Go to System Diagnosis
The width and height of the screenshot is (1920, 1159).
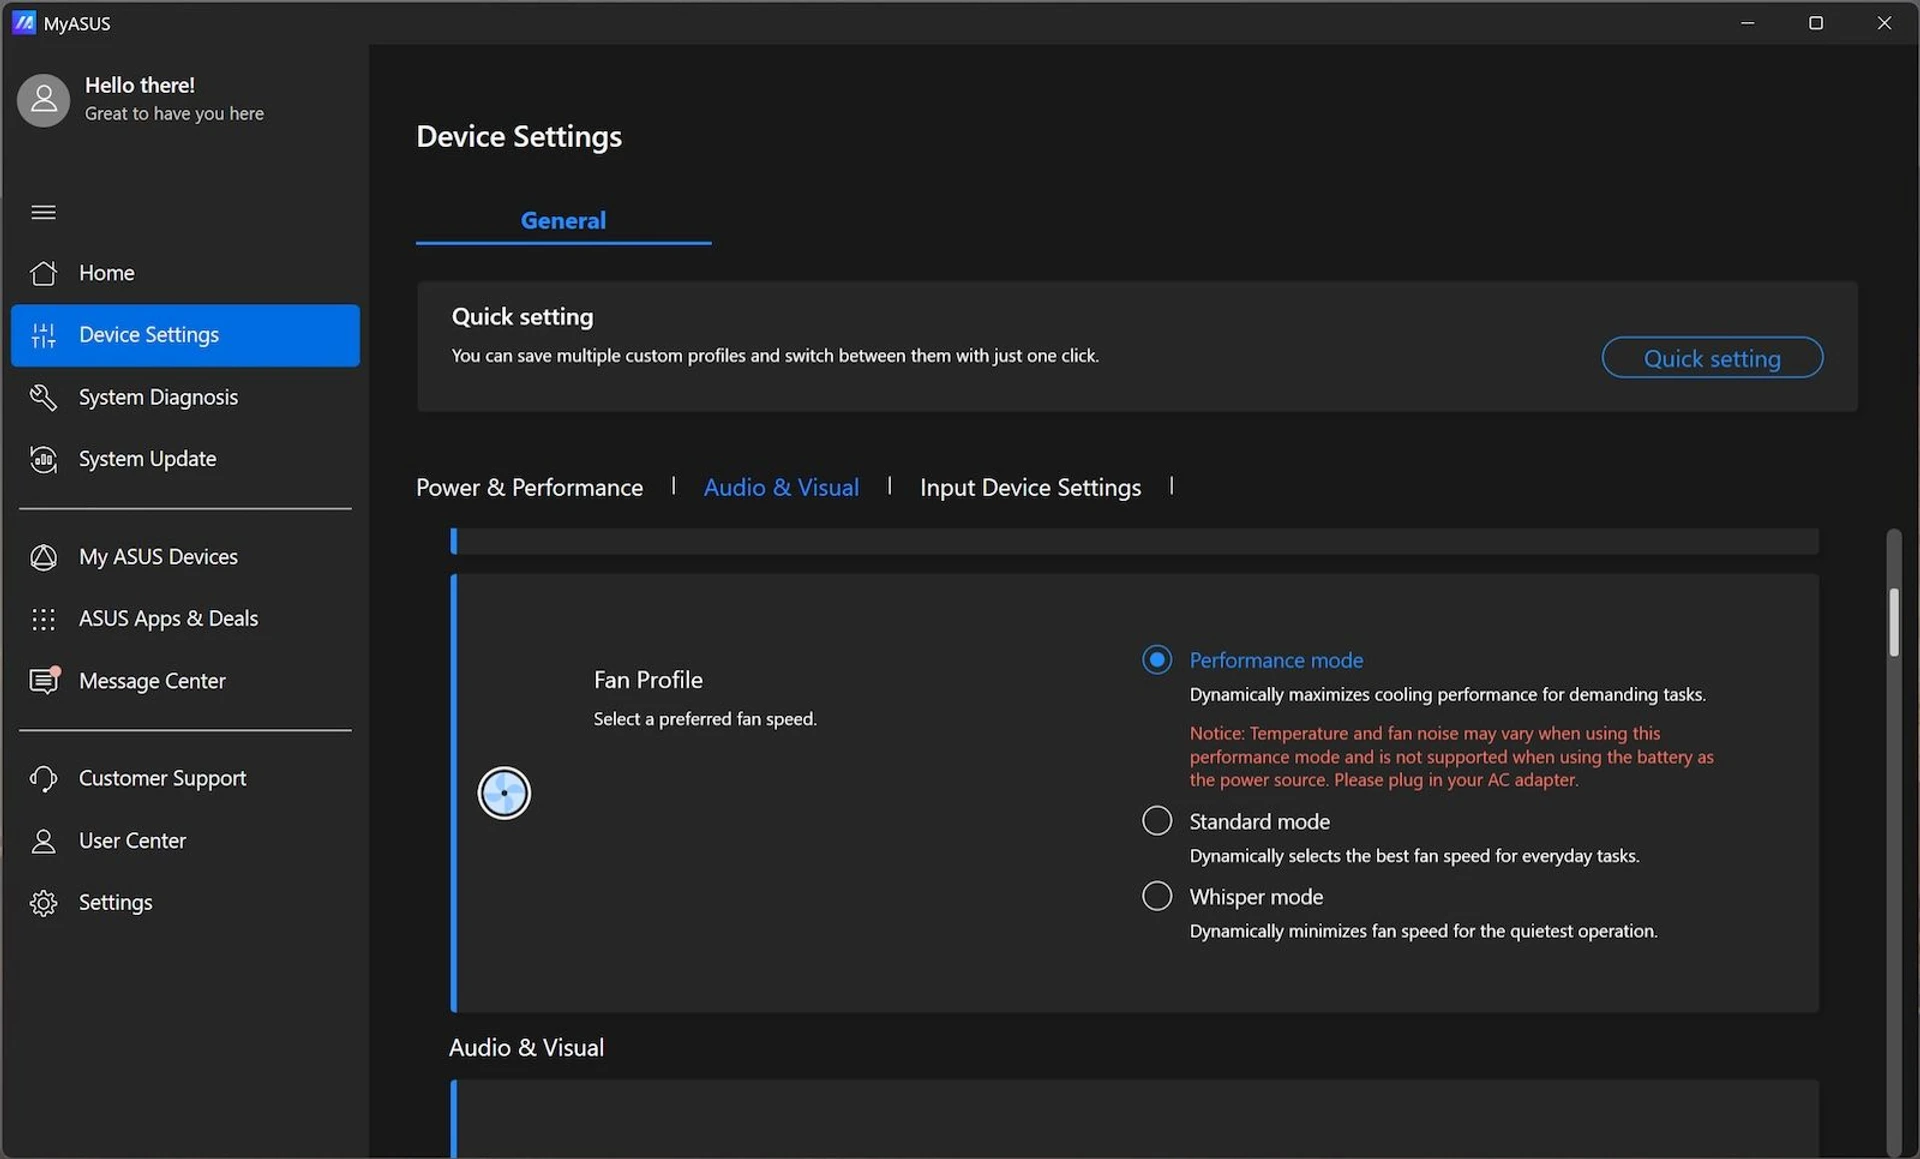coord(185,397)
